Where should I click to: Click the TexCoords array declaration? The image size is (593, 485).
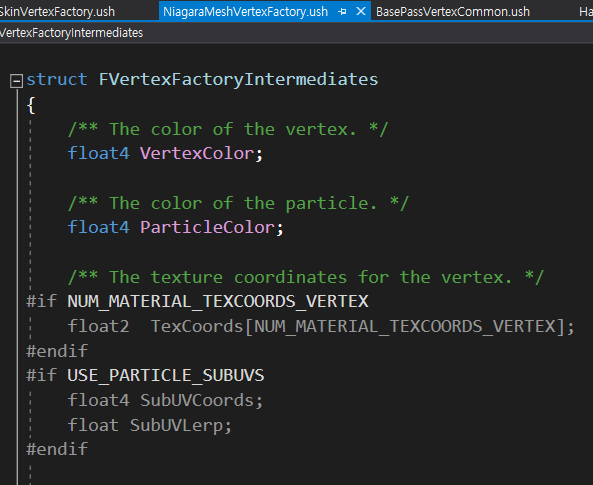321,326
